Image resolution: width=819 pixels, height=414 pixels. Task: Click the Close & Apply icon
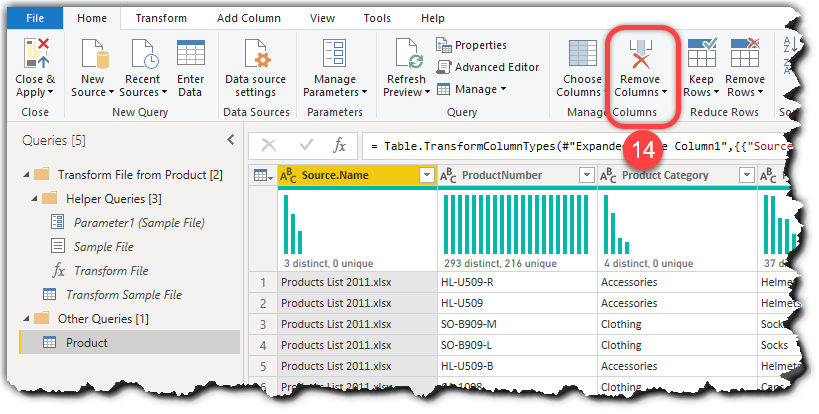37,53
